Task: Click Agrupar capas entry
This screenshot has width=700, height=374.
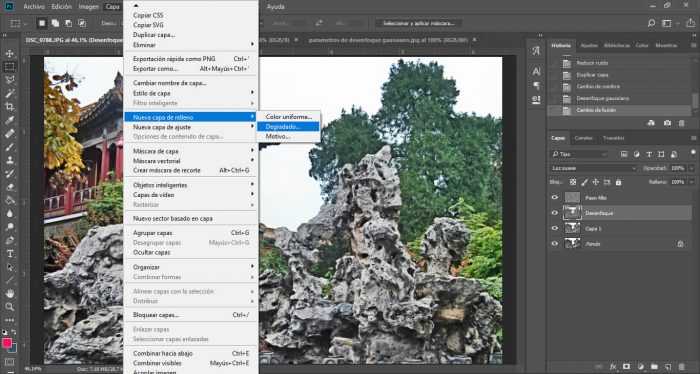Action: tap(192, 233)
